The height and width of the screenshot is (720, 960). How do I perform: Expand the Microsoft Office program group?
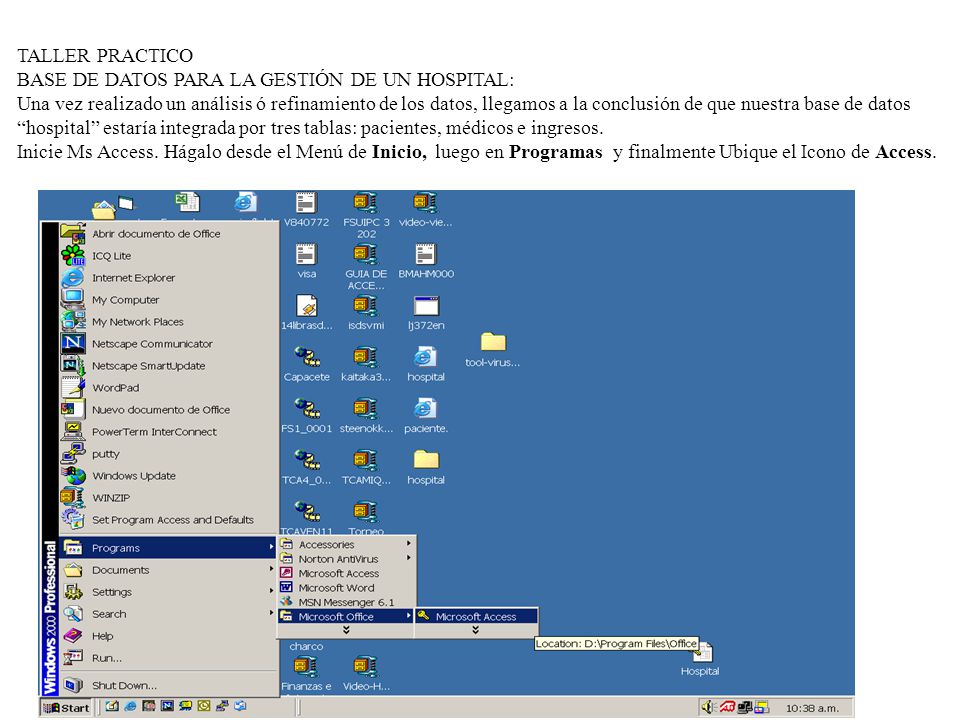click(347, 617)
